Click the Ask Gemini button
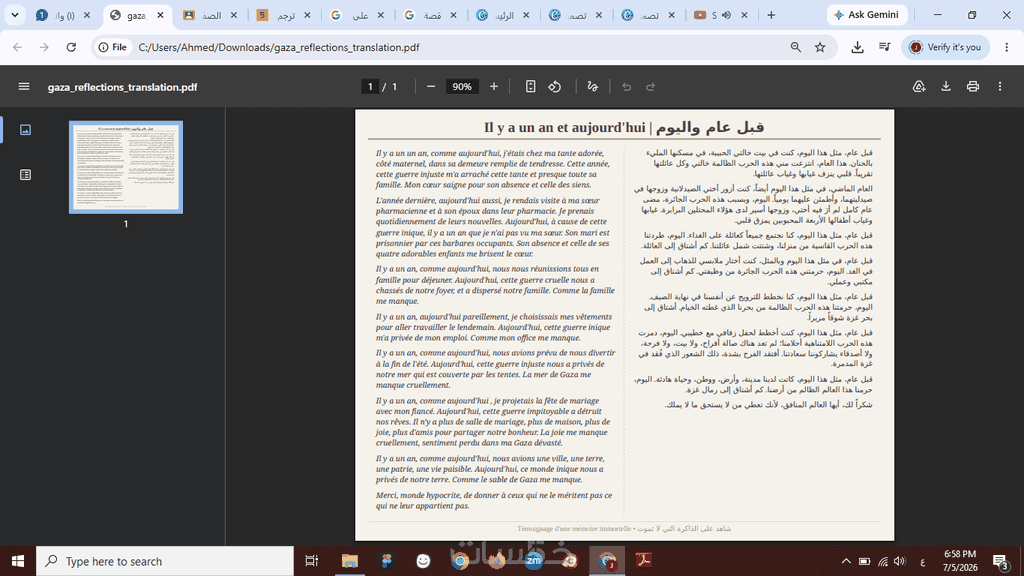1024x576 pixels. click(x=867, y=14)
